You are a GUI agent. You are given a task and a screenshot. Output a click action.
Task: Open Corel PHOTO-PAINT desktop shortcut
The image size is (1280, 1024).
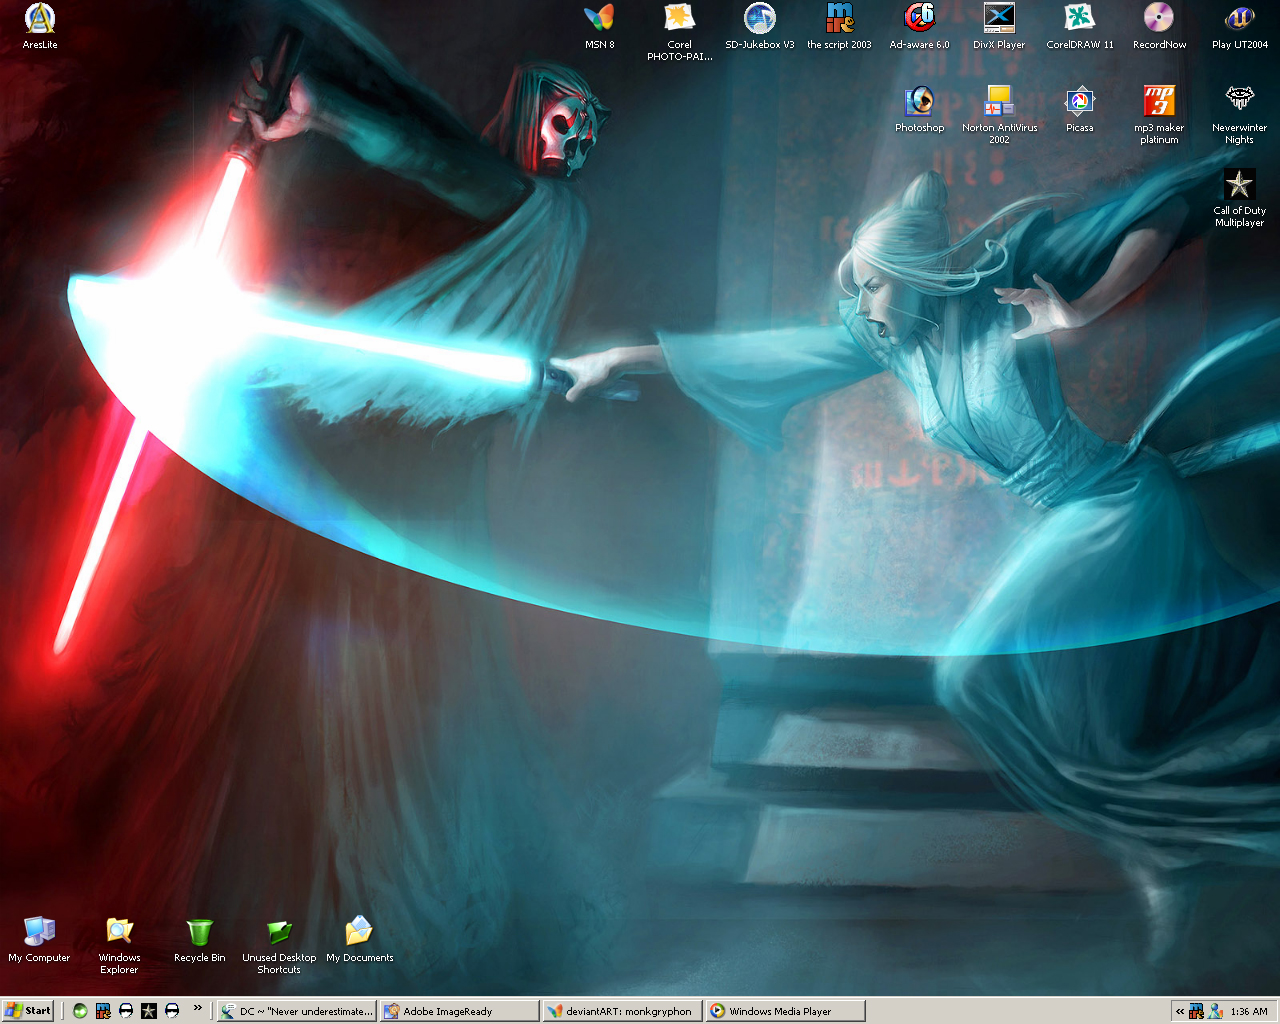click(x=679, y=32)
